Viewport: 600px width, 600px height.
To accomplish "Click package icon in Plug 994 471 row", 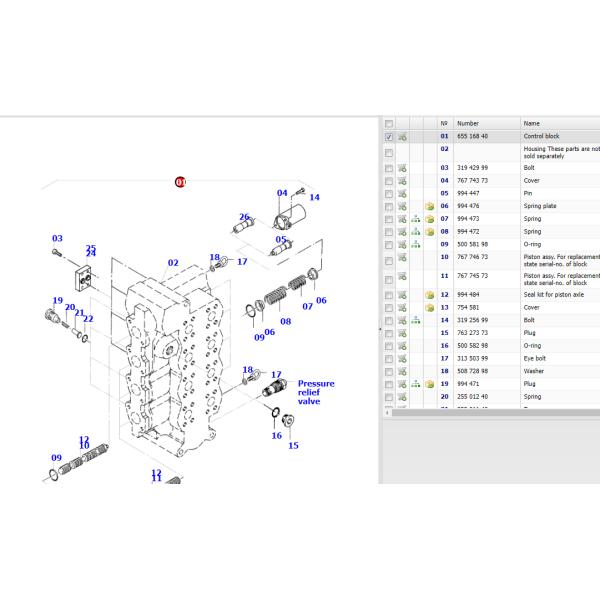I will [x=429, y=384].
